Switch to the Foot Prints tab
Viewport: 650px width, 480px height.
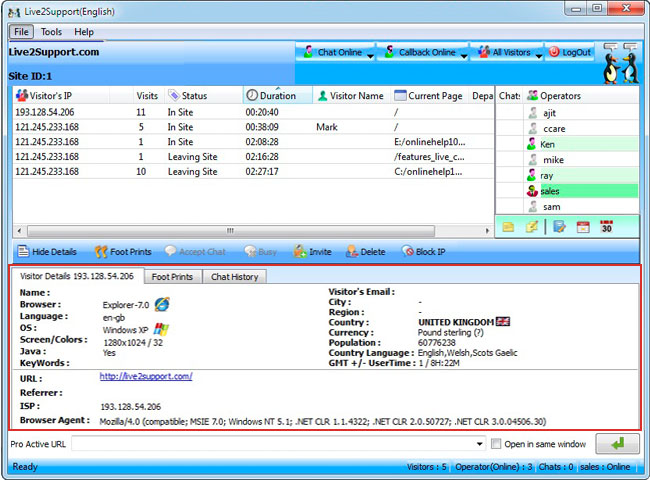coord(172,277)
